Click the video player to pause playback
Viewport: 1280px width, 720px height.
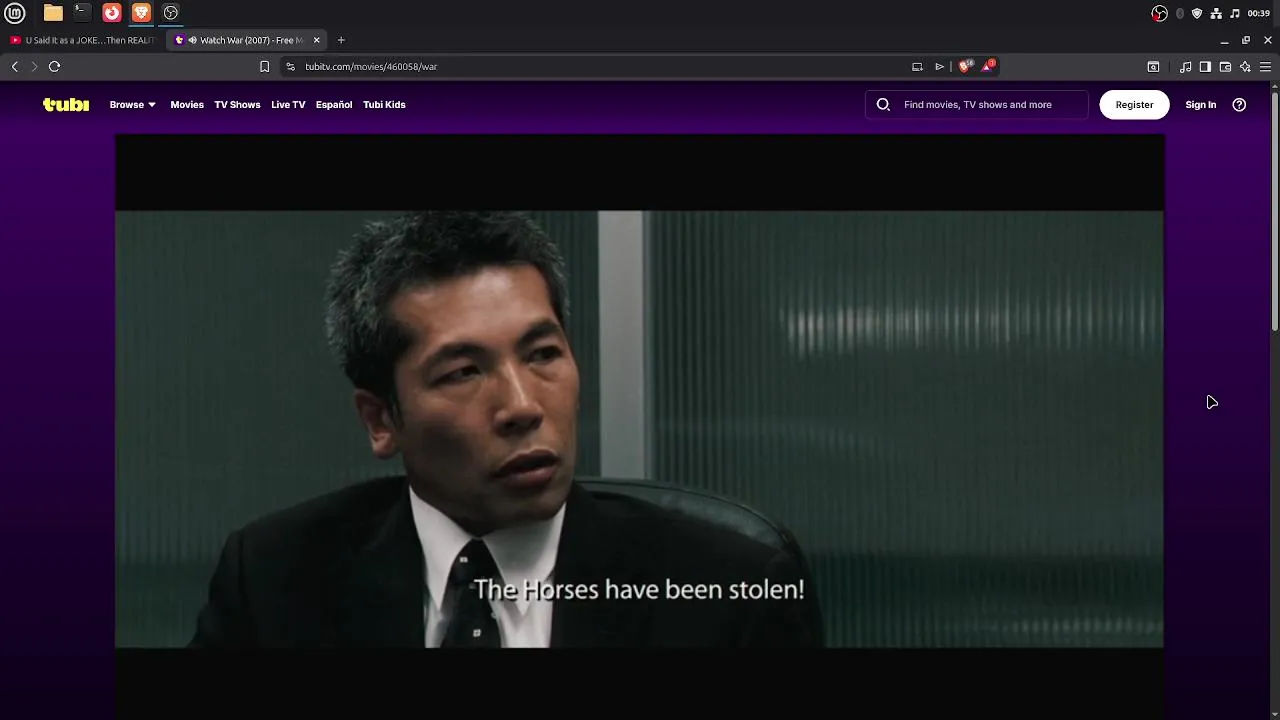(639, 427)
